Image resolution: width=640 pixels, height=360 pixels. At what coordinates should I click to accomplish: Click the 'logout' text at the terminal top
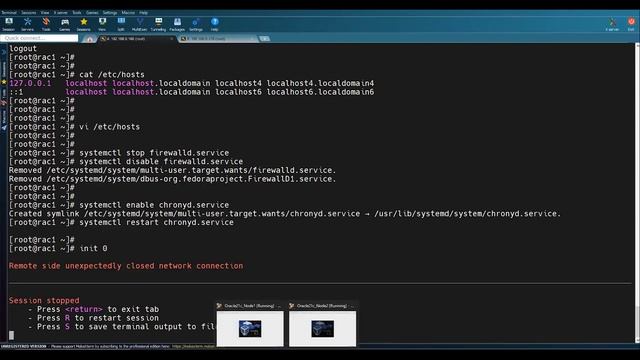23,49
